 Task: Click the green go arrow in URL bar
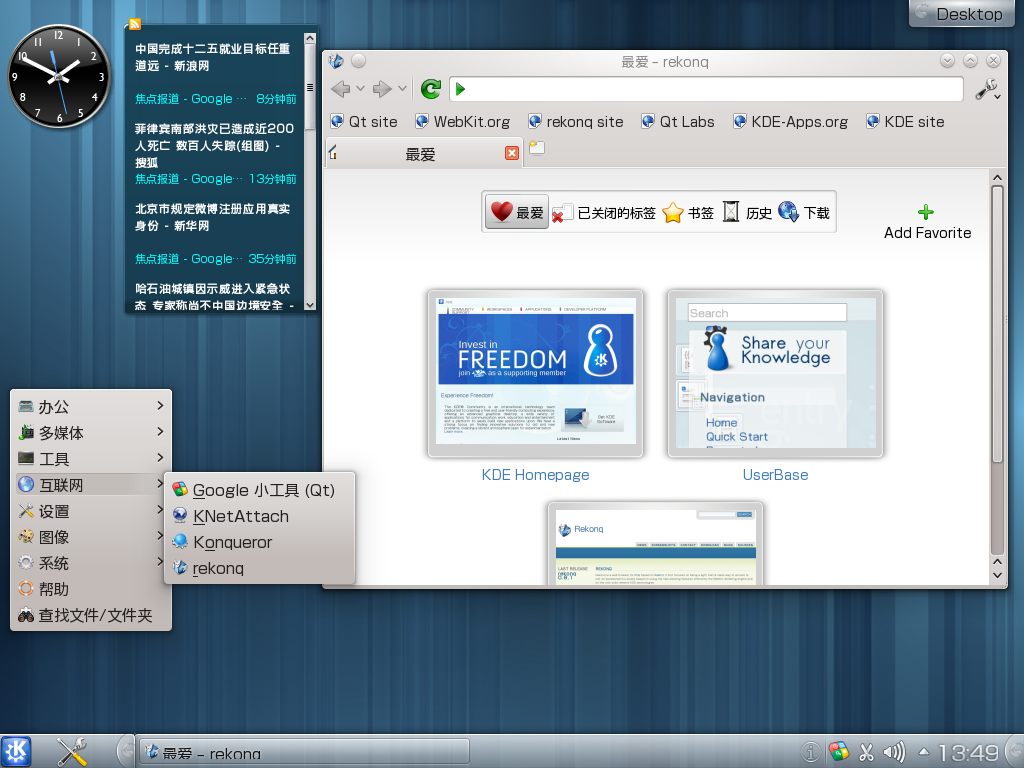click(460, 89)
